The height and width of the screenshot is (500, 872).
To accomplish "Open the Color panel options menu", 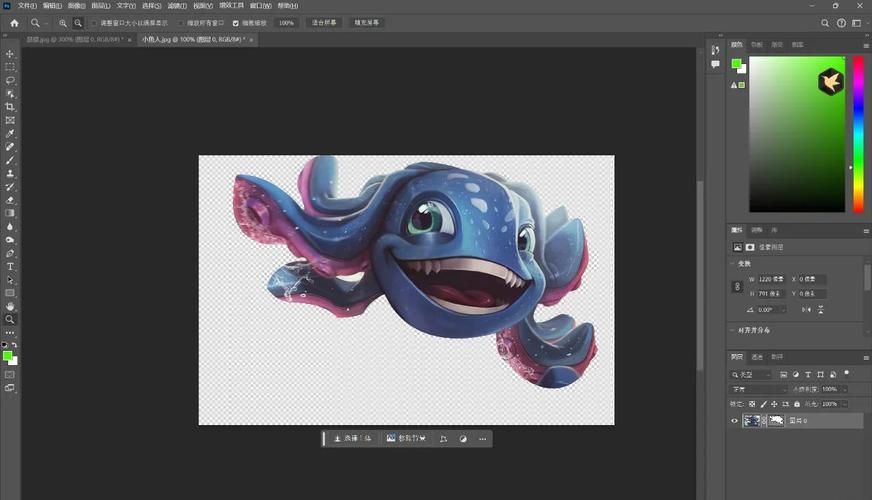I will click(866, 46).
